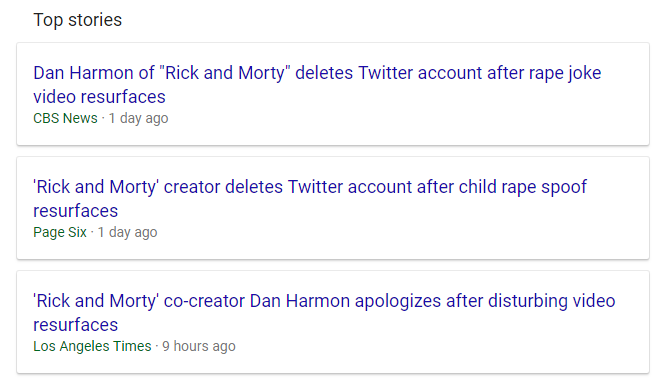
Task: Click the Los Angeles Times source label
Action: 92,346
